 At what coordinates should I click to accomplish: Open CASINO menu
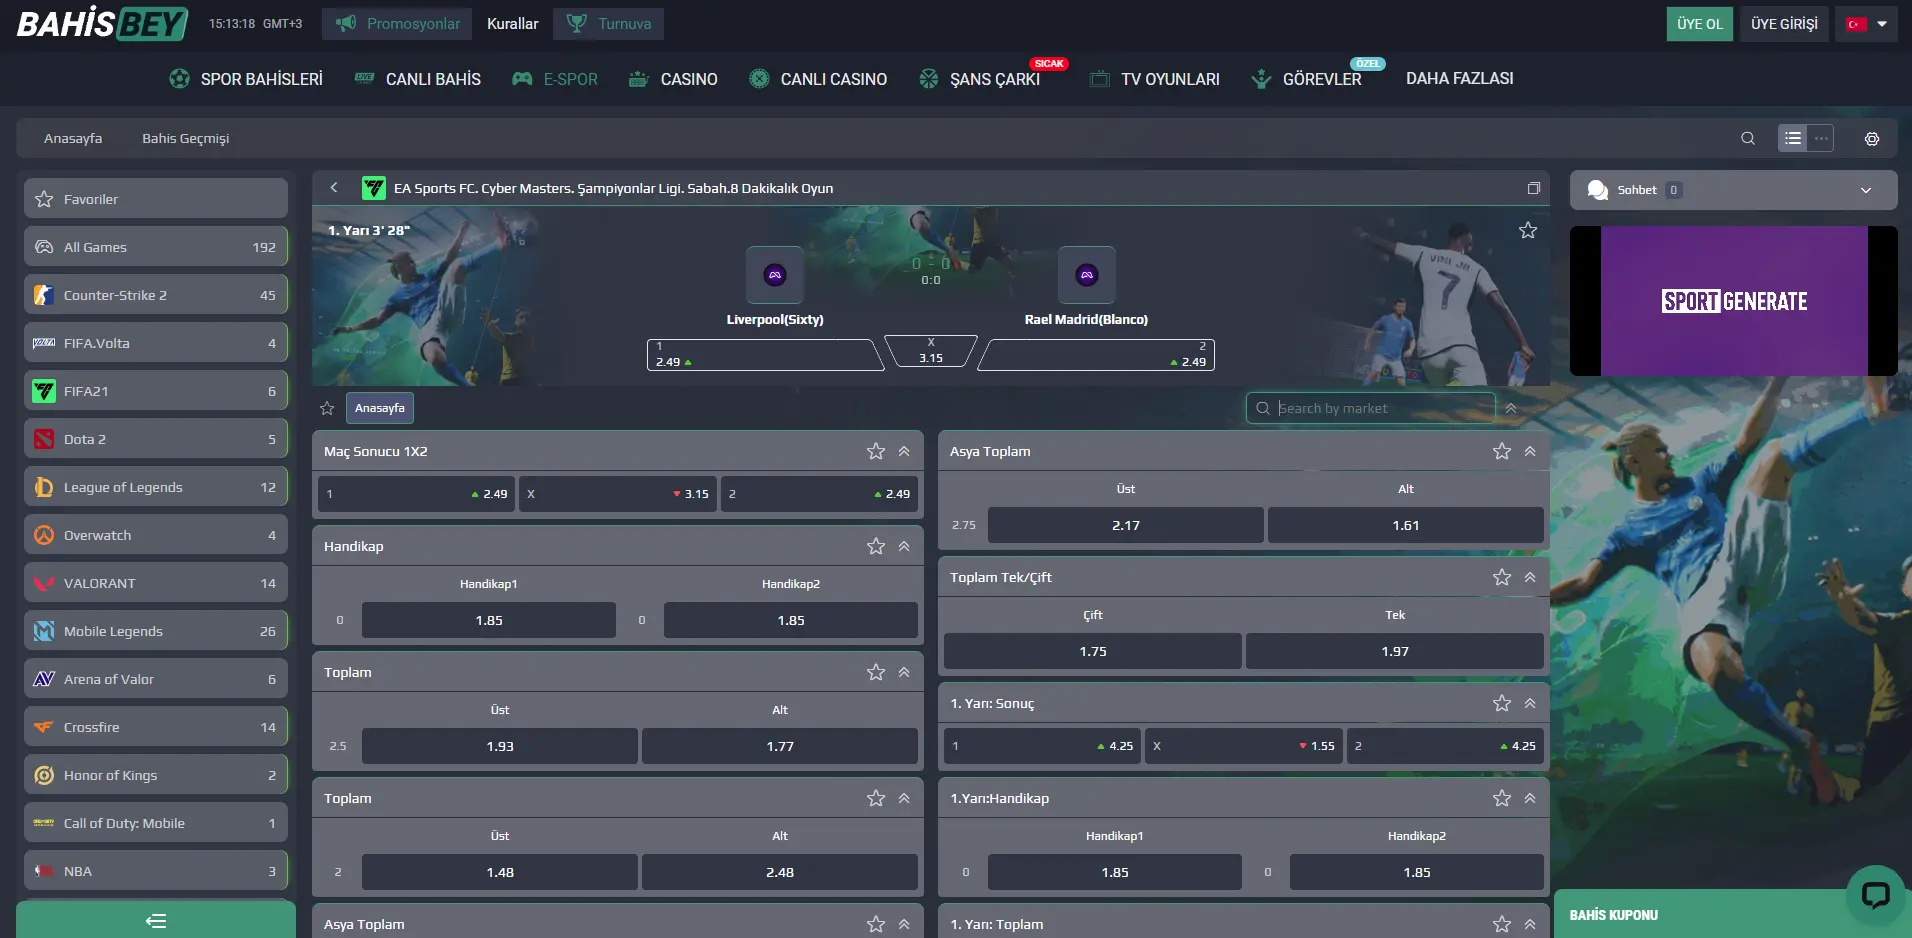673,79
